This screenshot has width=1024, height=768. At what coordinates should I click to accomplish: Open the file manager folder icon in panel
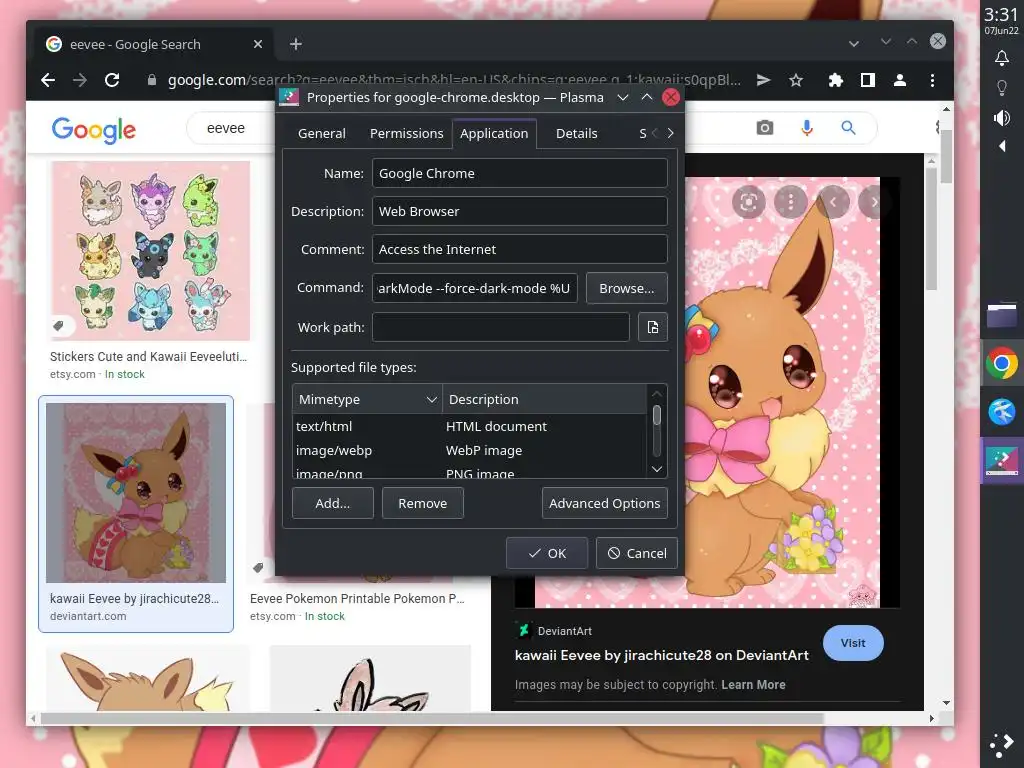coord(1002,315)
